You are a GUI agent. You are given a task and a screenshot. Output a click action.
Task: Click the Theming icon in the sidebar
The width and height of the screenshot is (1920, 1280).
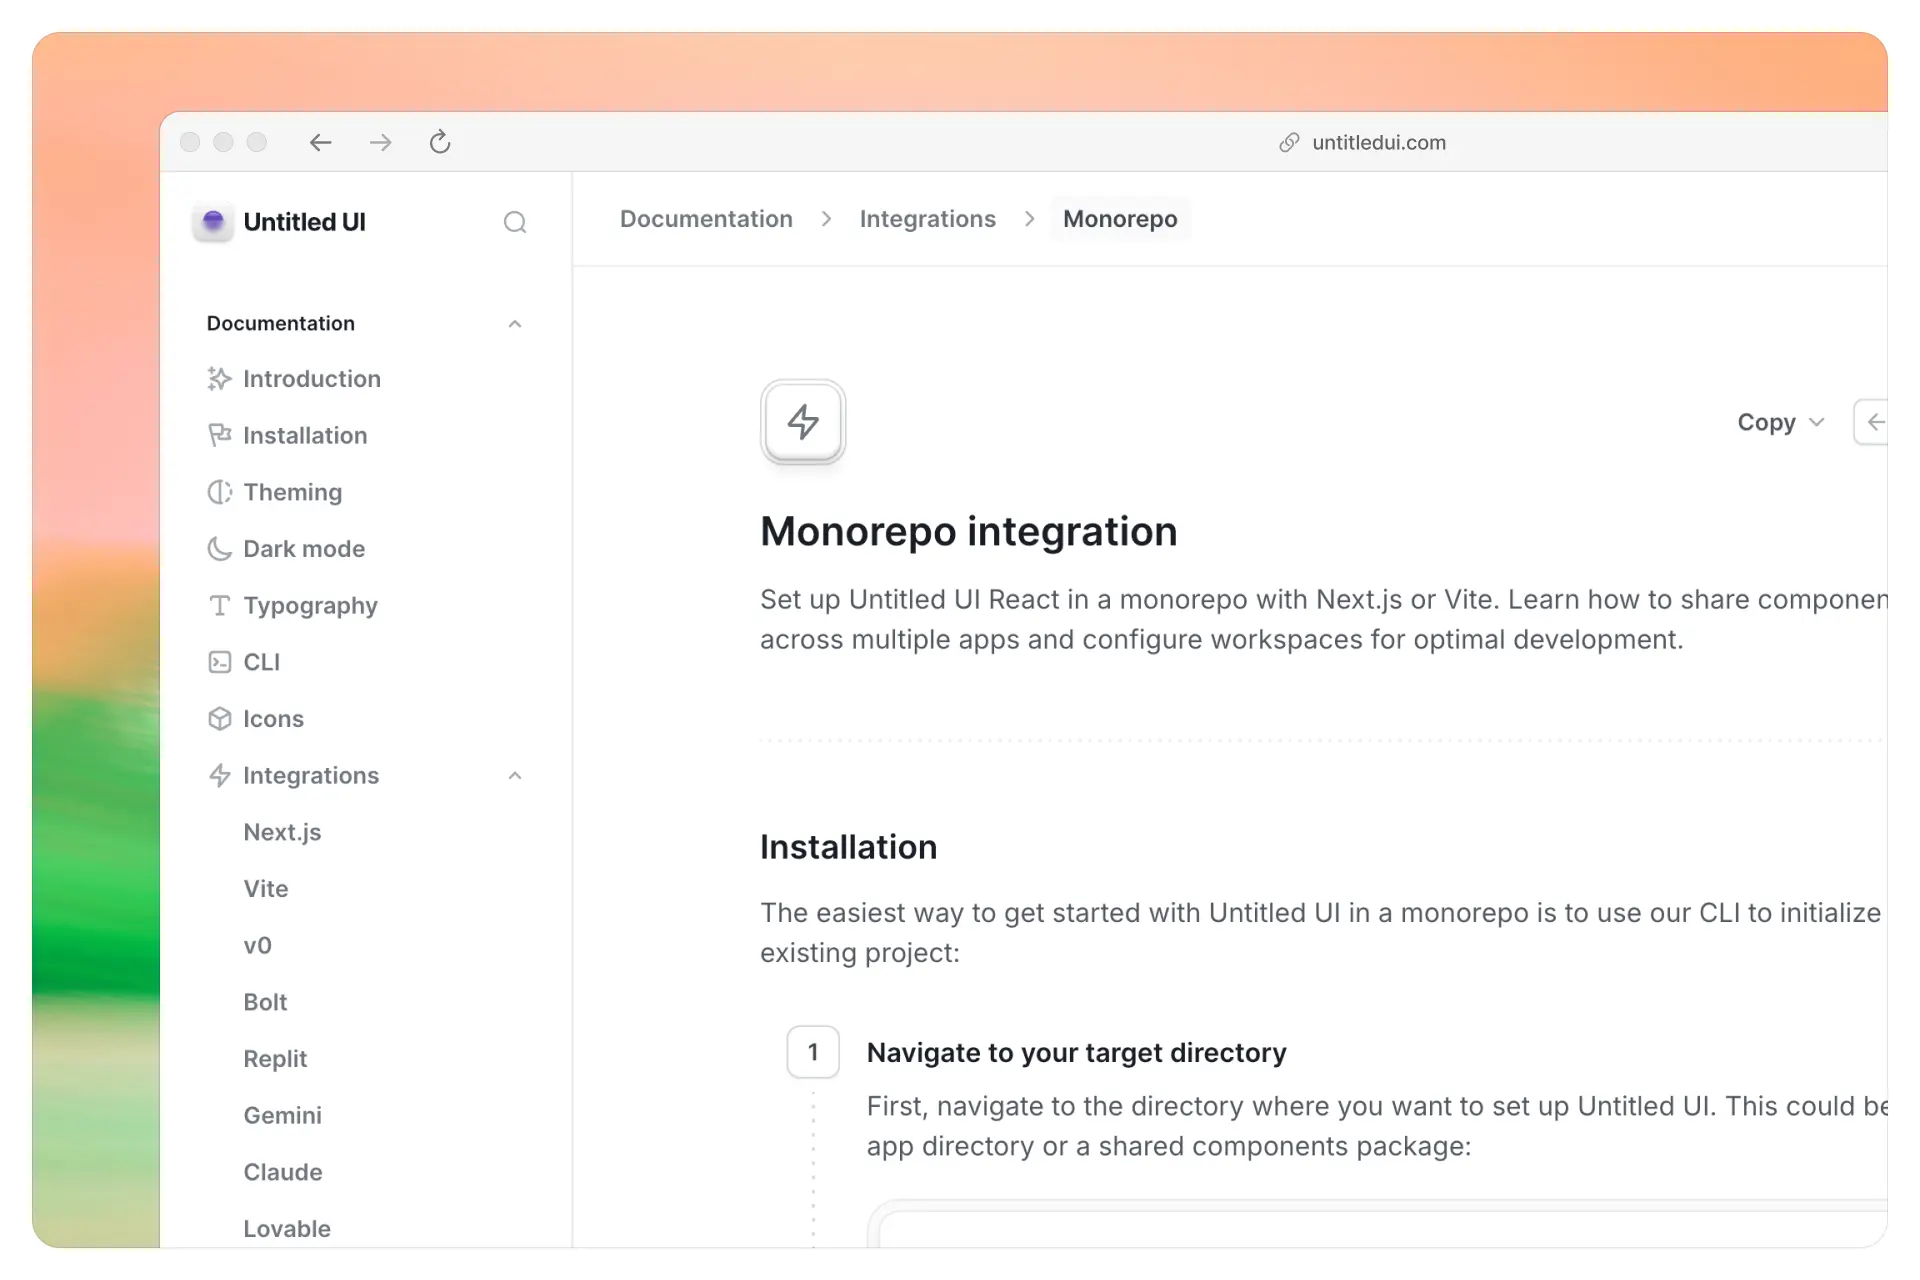220,492
